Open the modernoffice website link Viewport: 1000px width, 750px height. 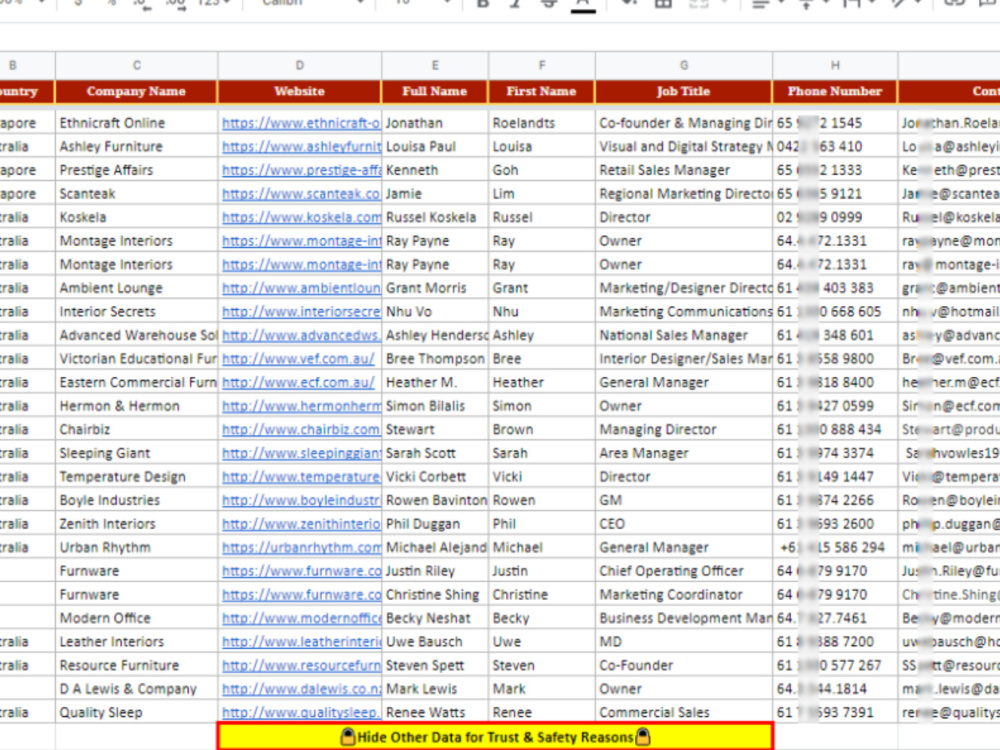301,619
